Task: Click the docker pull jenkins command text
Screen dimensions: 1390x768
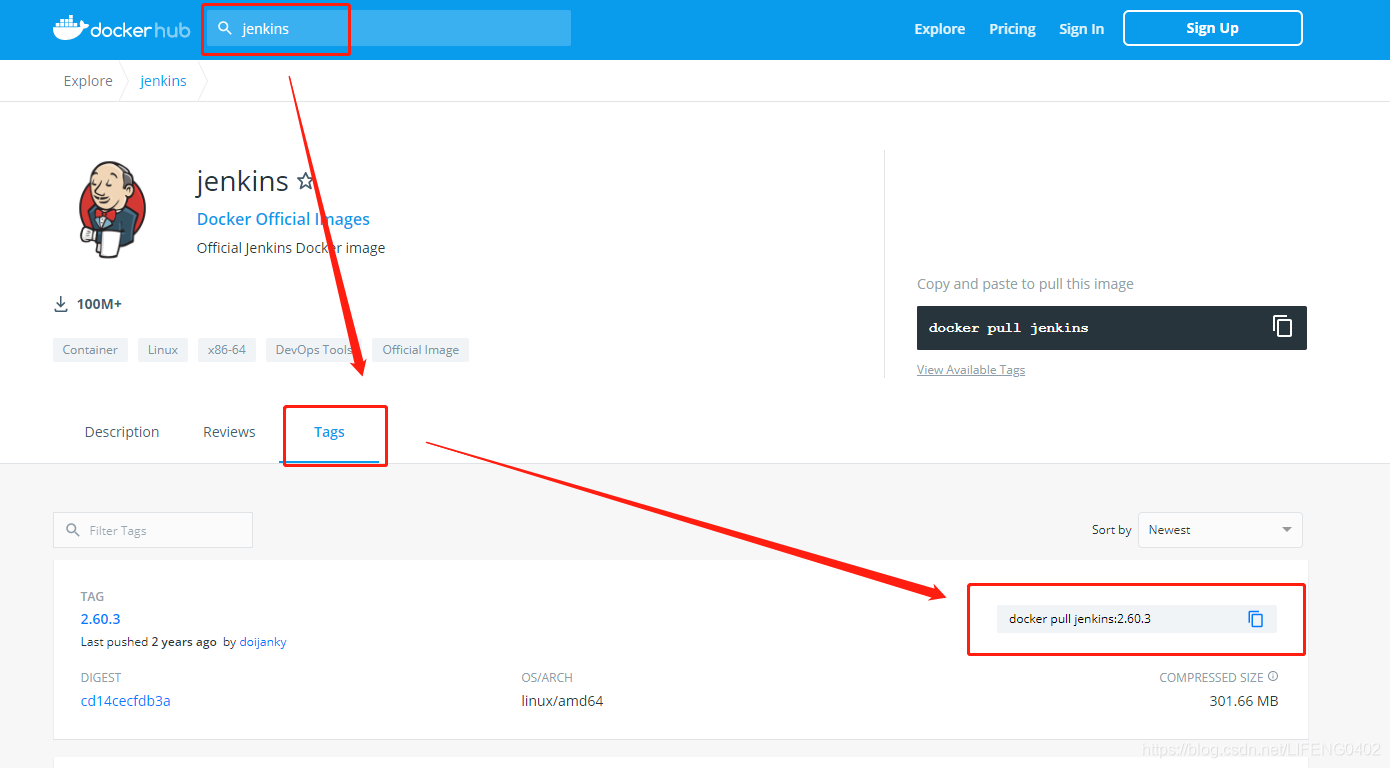Action: coord(1009,328)
